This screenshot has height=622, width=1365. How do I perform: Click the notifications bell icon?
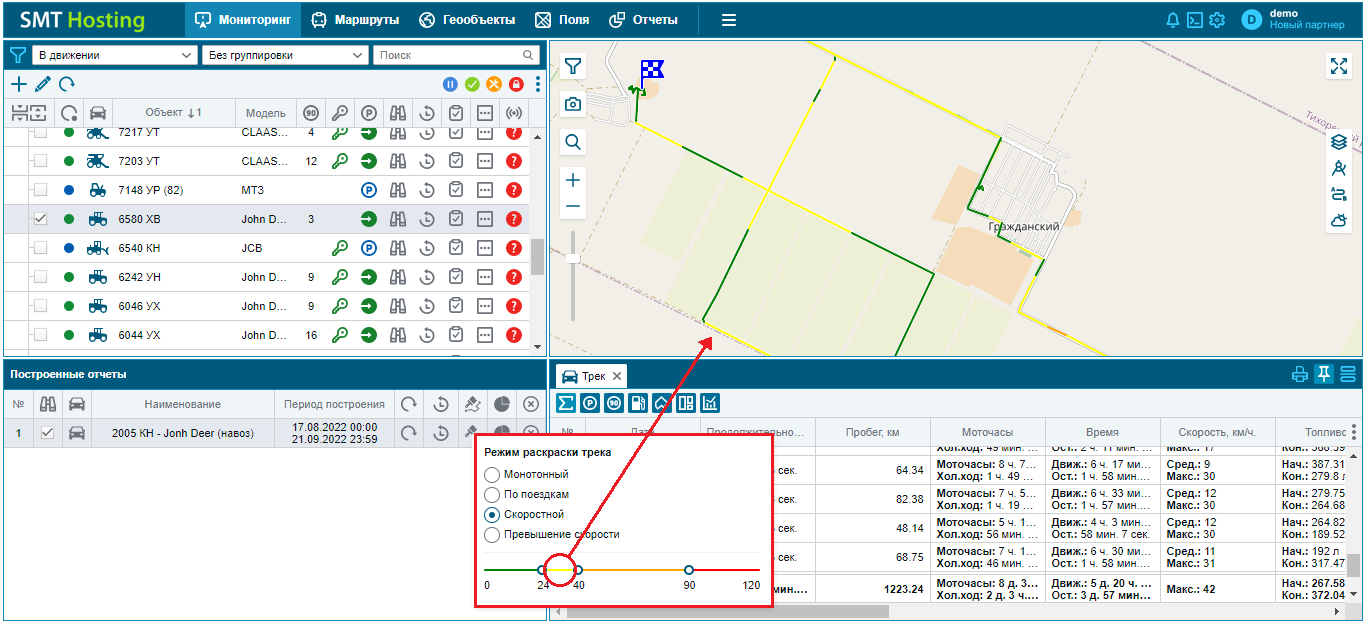coord(1173,20)
